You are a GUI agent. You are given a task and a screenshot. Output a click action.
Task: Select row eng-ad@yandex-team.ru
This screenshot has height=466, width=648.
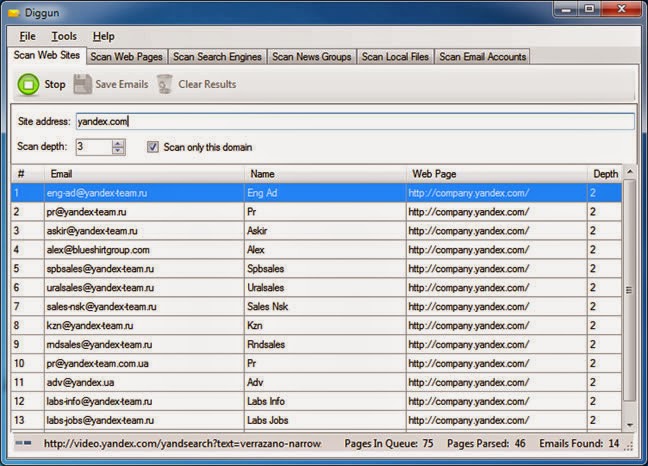coord(317,193)
